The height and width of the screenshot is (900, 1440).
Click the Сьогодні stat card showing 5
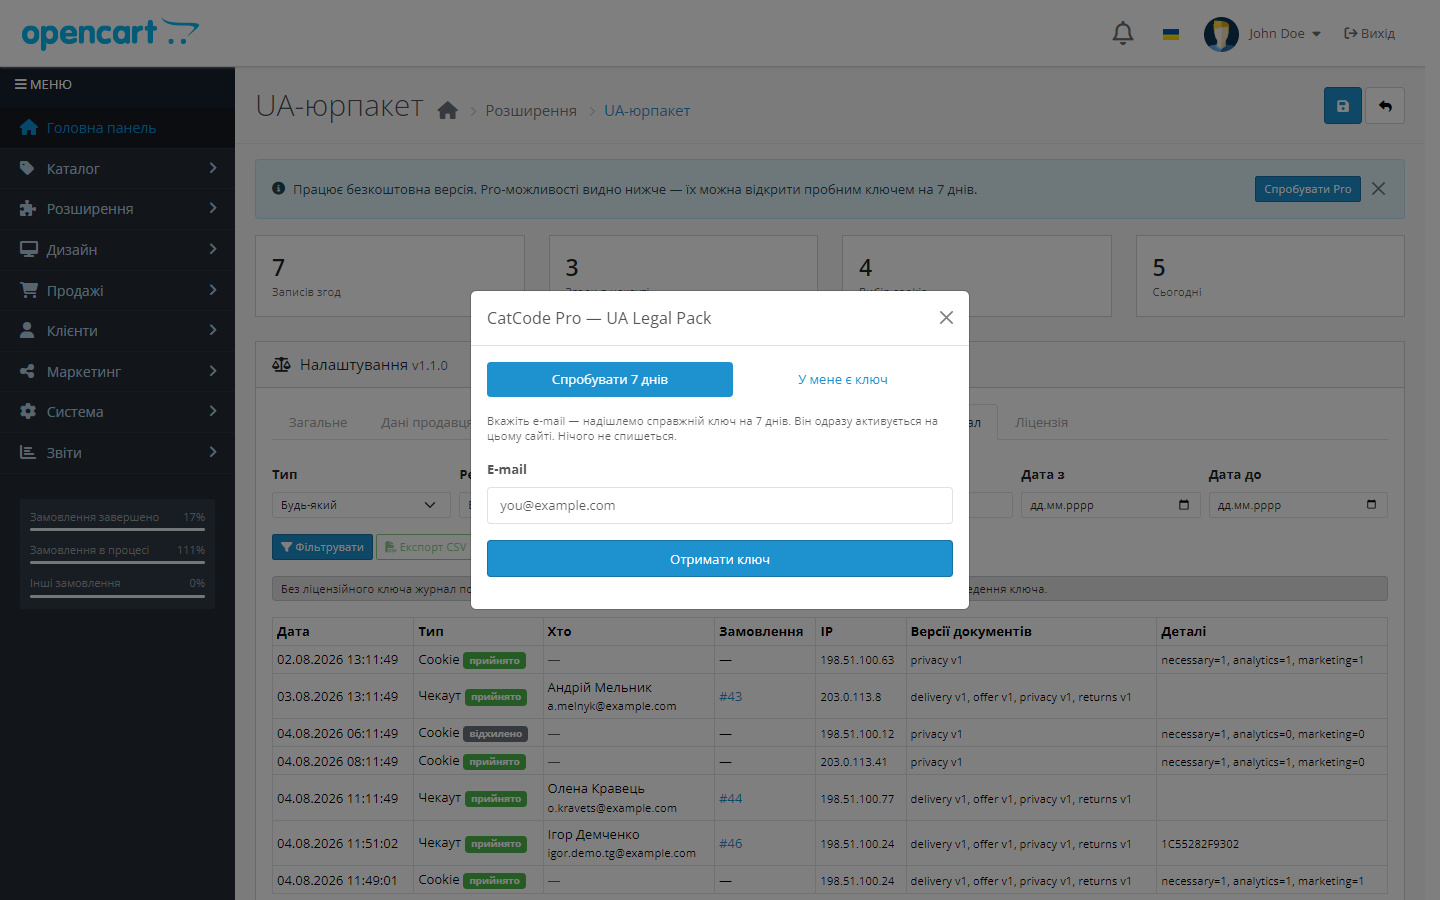1270,276
